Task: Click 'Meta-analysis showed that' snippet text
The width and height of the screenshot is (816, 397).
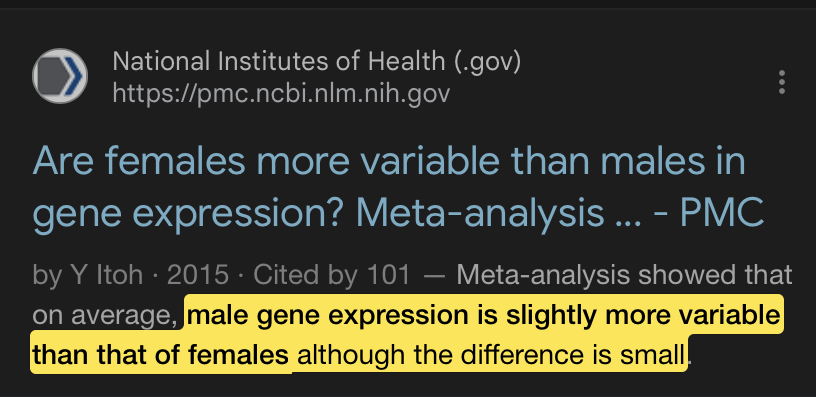Action: point(624,275)
